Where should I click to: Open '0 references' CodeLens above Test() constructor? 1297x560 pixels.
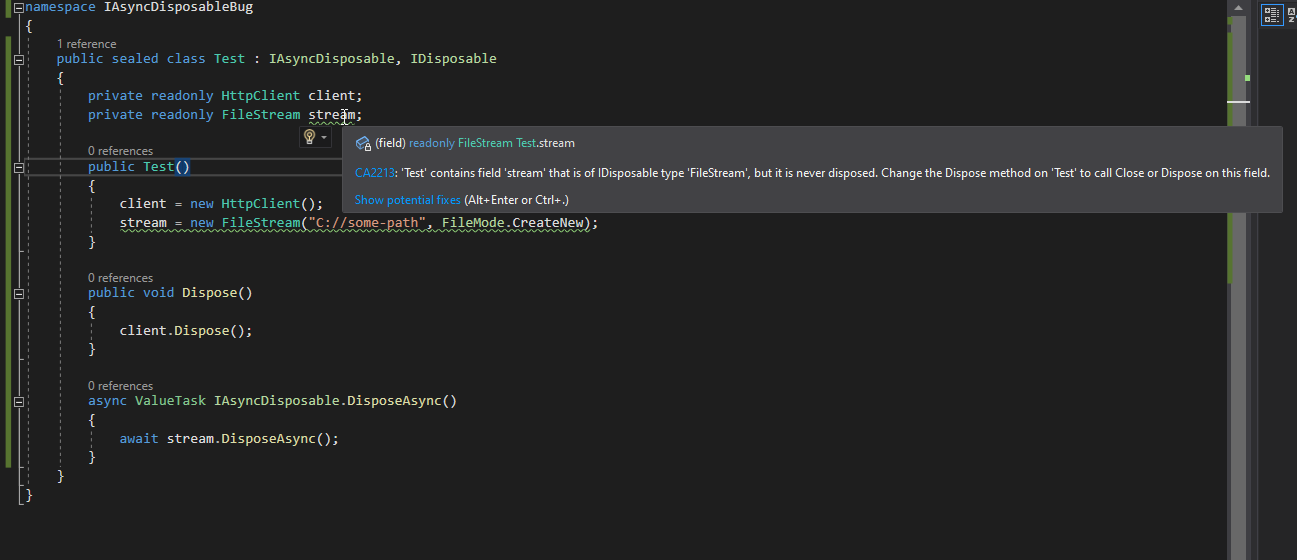pos(120,152)
